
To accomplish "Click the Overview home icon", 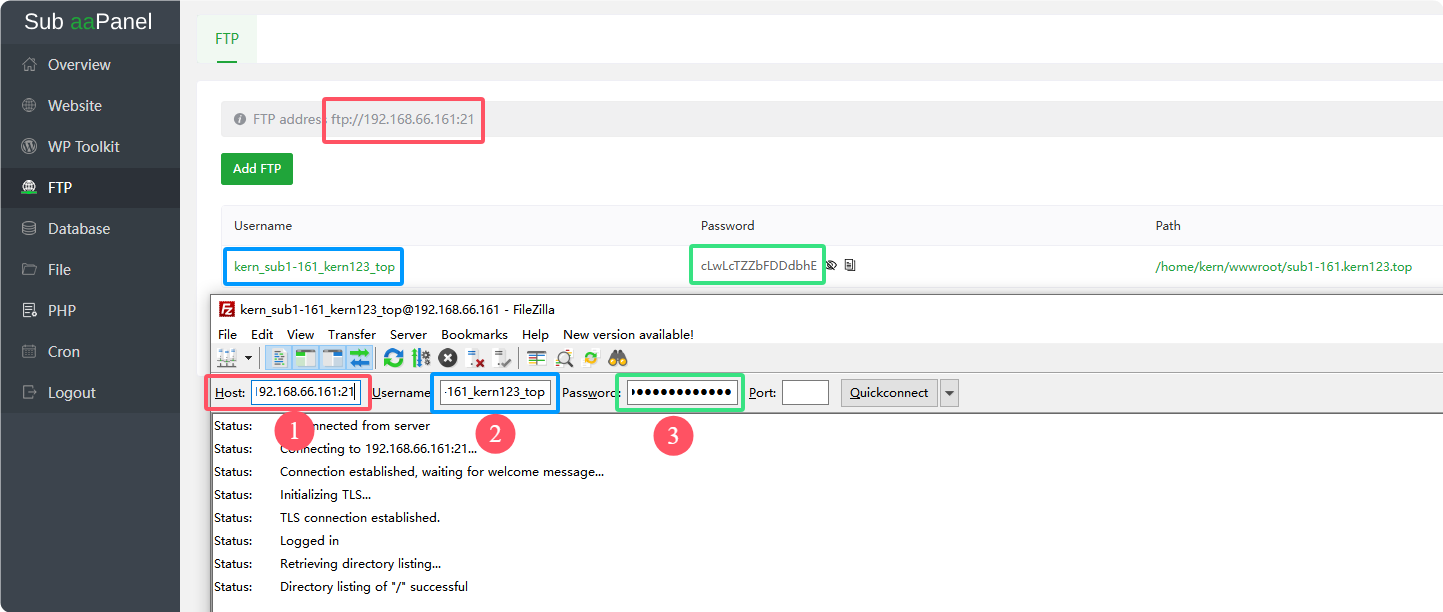I will (x=29, y=64).
